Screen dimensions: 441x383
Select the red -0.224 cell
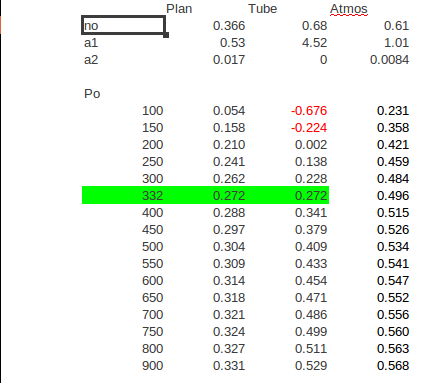(x=309, y=128)
